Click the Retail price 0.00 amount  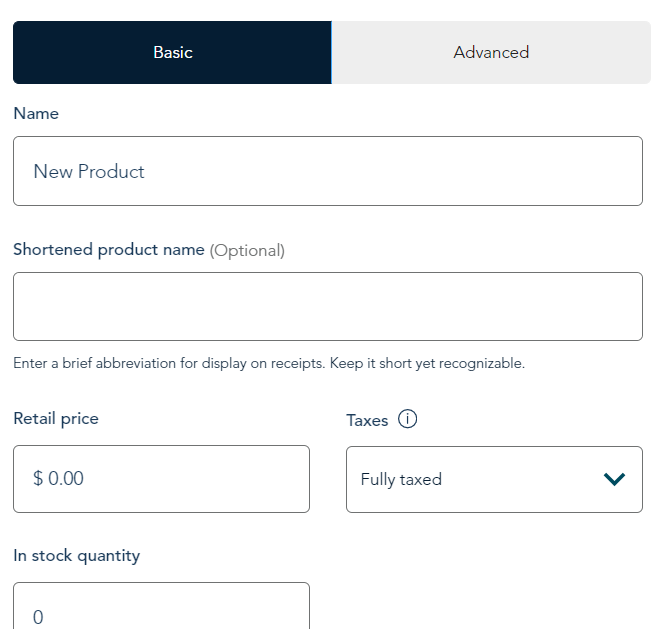tap(66, 478)
